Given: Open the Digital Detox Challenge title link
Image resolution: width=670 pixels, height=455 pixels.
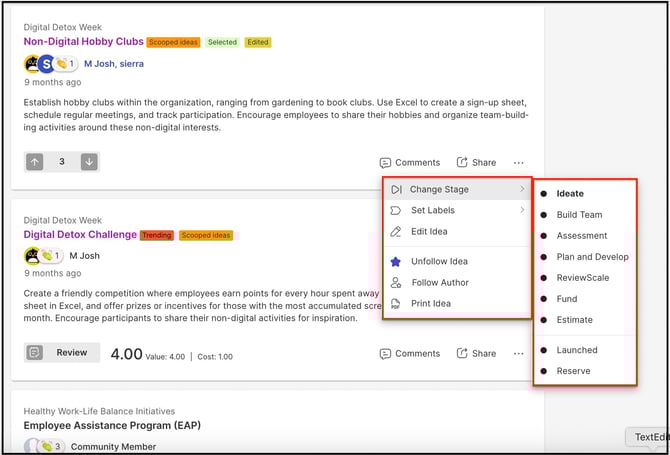Looking at the screenshot, I should [x=80, y=235].
